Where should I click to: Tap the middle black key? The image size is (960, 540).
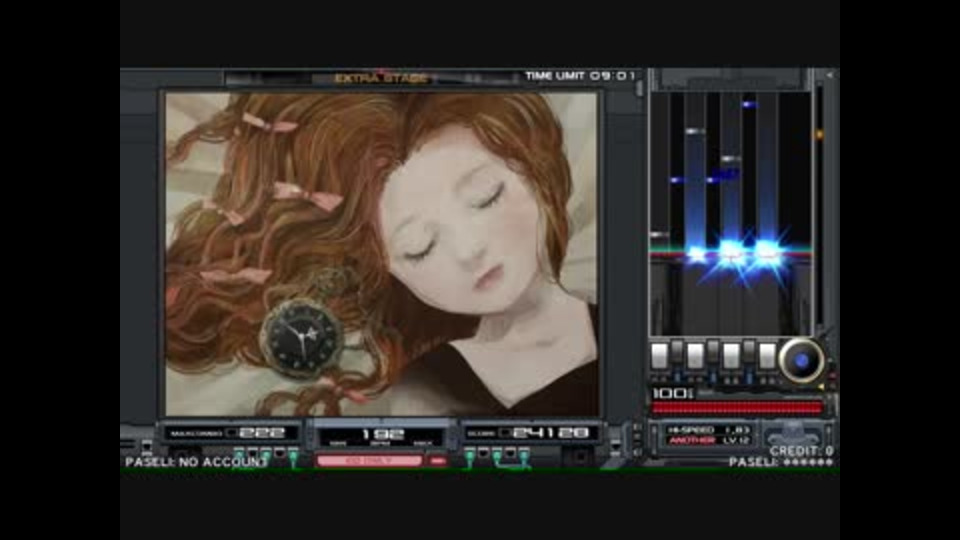coord(713,351)
